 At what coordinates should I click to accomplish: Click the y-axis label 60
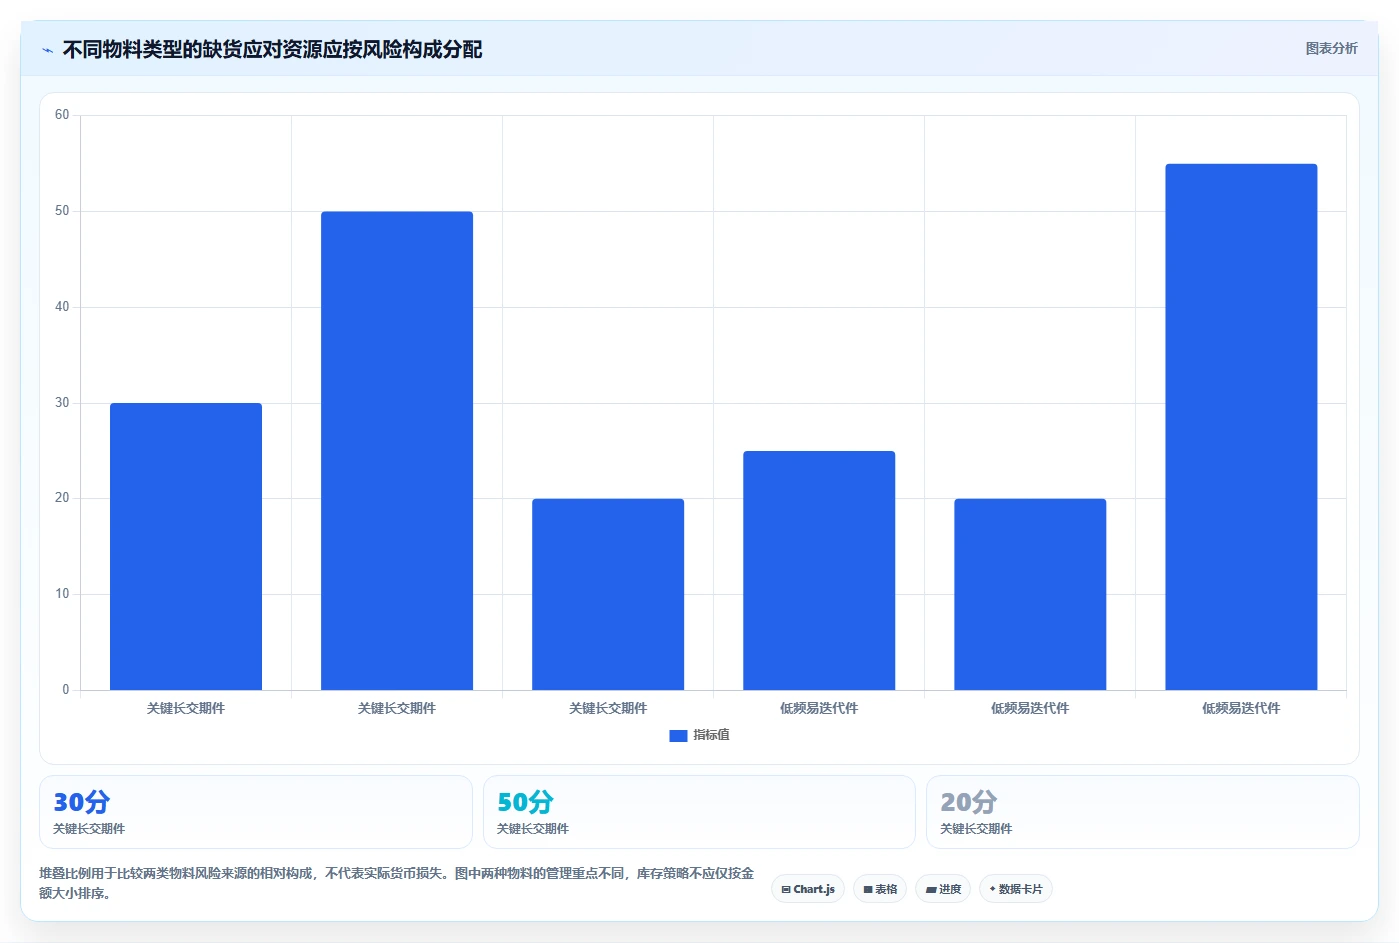62,115
